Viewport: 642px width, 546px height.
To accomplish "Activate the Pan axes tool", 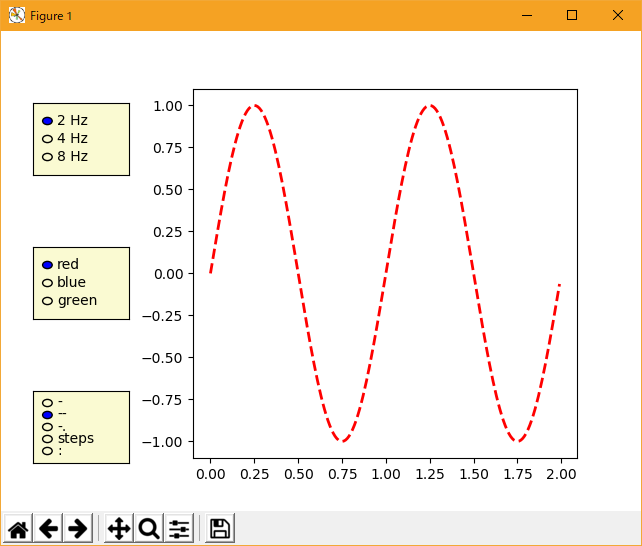I will tap(118, 529).
